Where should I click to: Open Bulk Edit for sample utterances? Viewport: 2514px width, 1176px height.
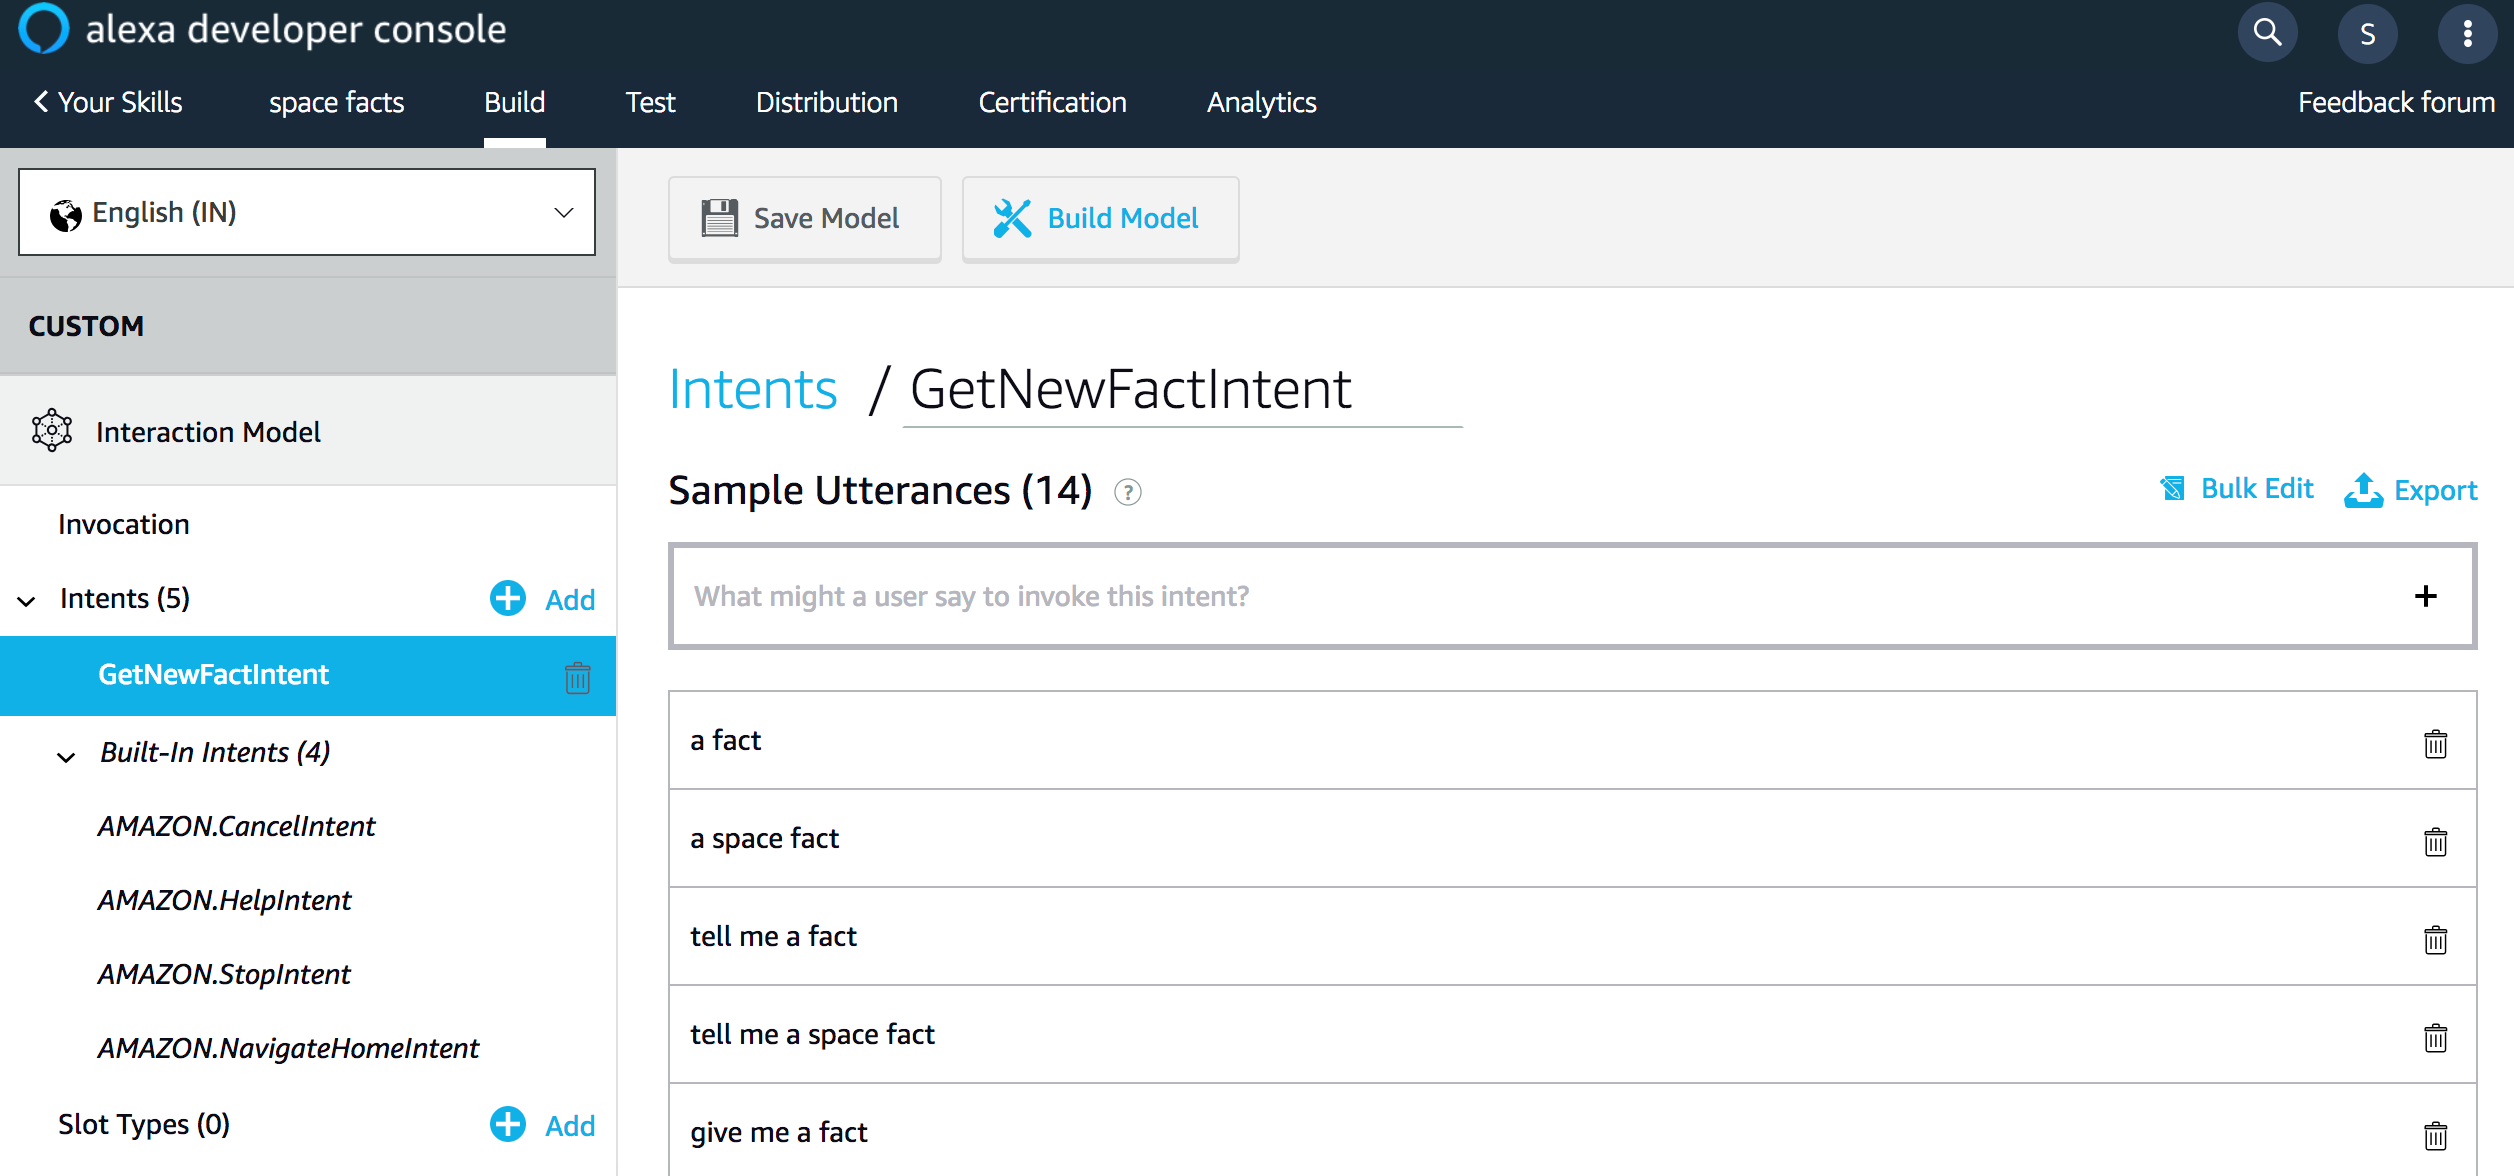coord(2236,489)
